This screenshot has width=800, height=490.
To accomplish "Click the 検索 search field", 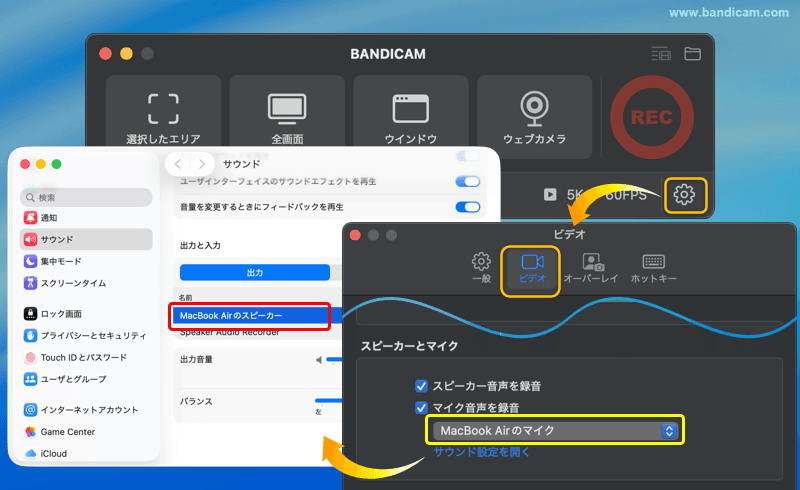I will click(x=85, y=198).
